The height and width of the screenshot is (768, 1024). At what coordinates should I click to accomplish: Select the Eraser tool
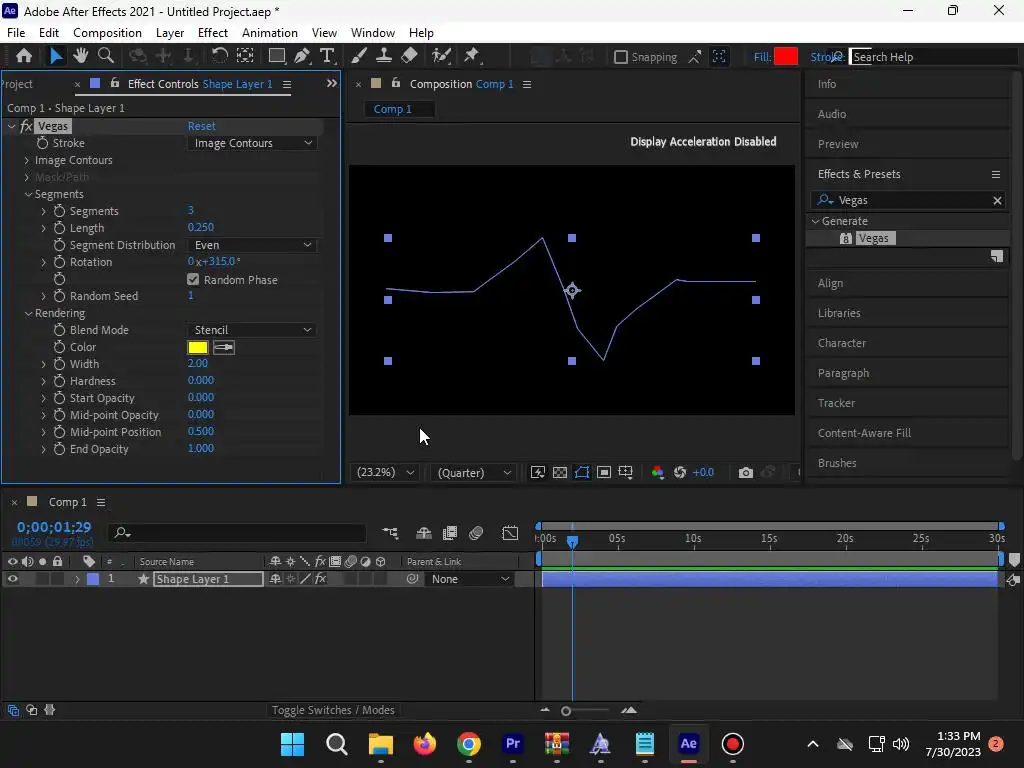409,56
